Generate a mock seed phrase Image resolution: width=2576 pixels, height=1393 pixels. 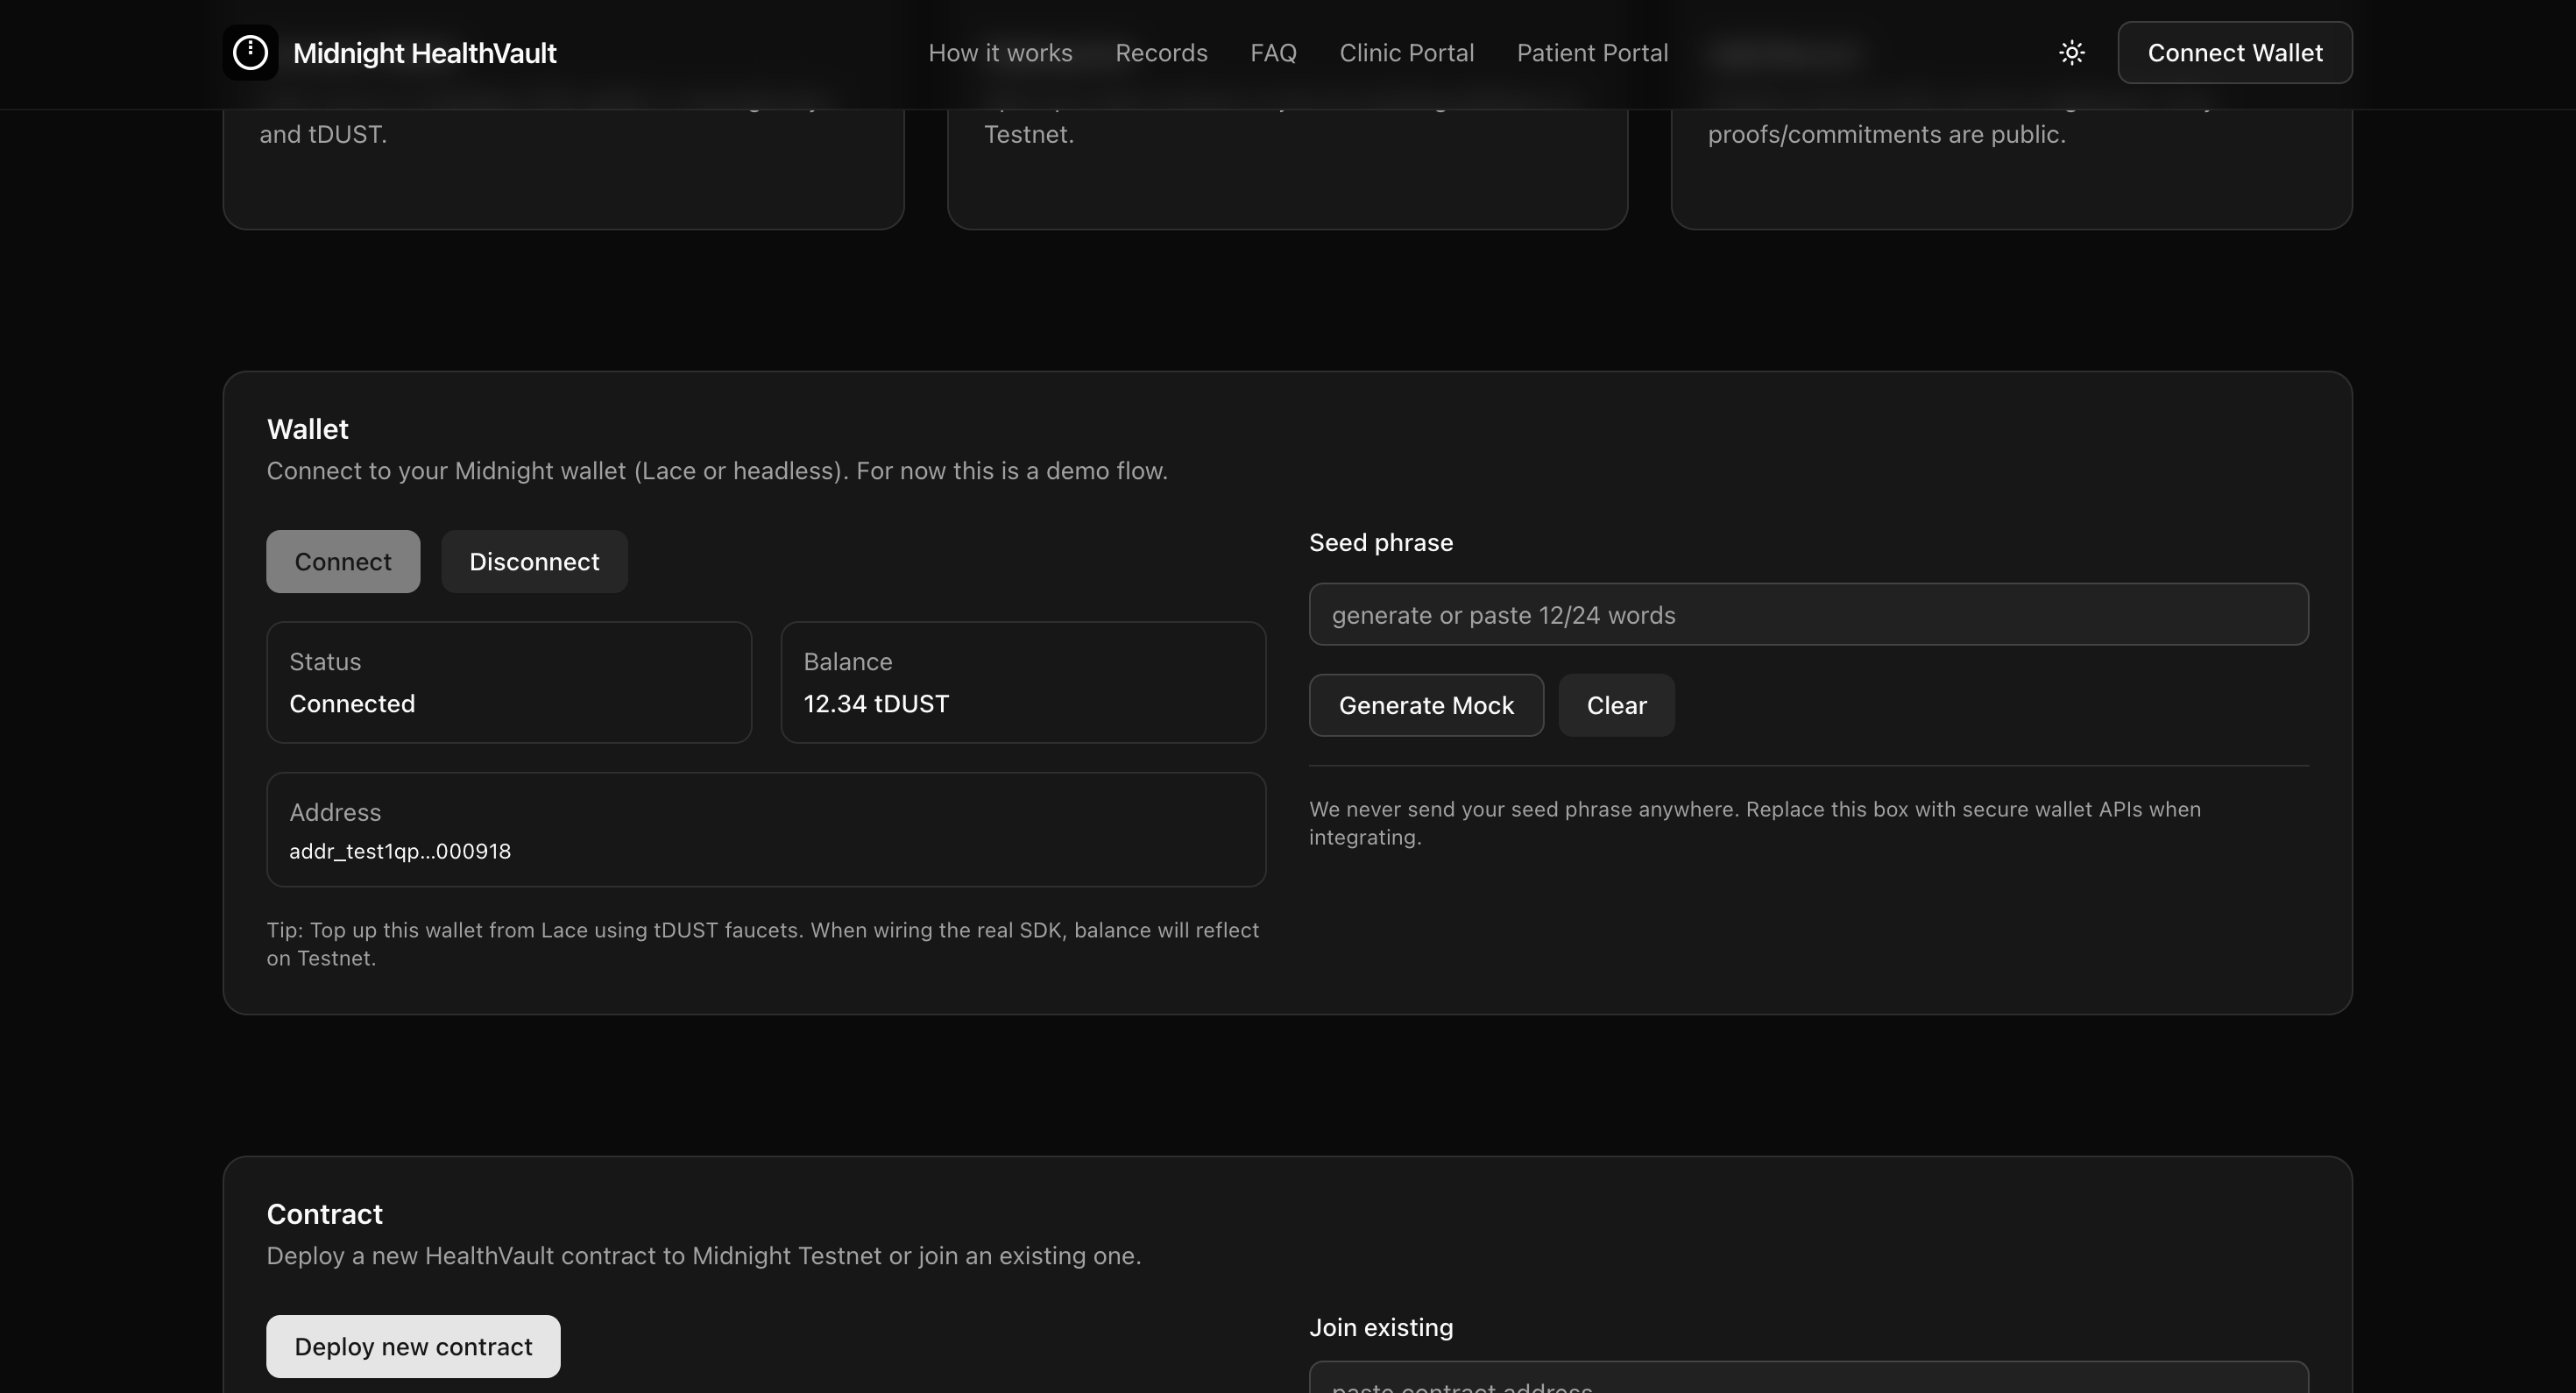pos(1425,706)
